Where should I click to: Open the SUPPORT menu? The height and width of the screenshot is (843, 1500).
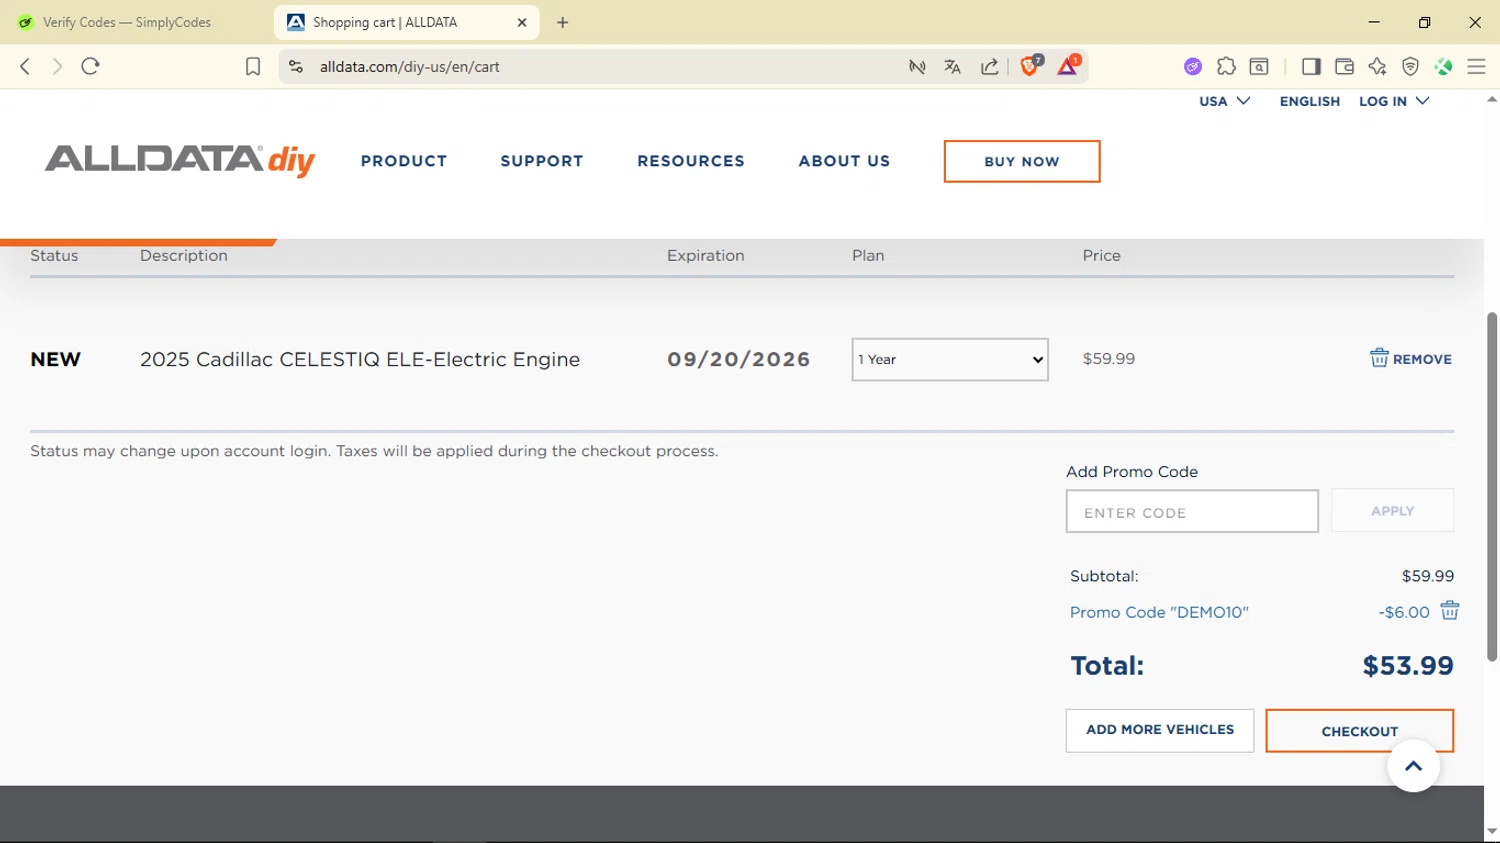point(542,161)
